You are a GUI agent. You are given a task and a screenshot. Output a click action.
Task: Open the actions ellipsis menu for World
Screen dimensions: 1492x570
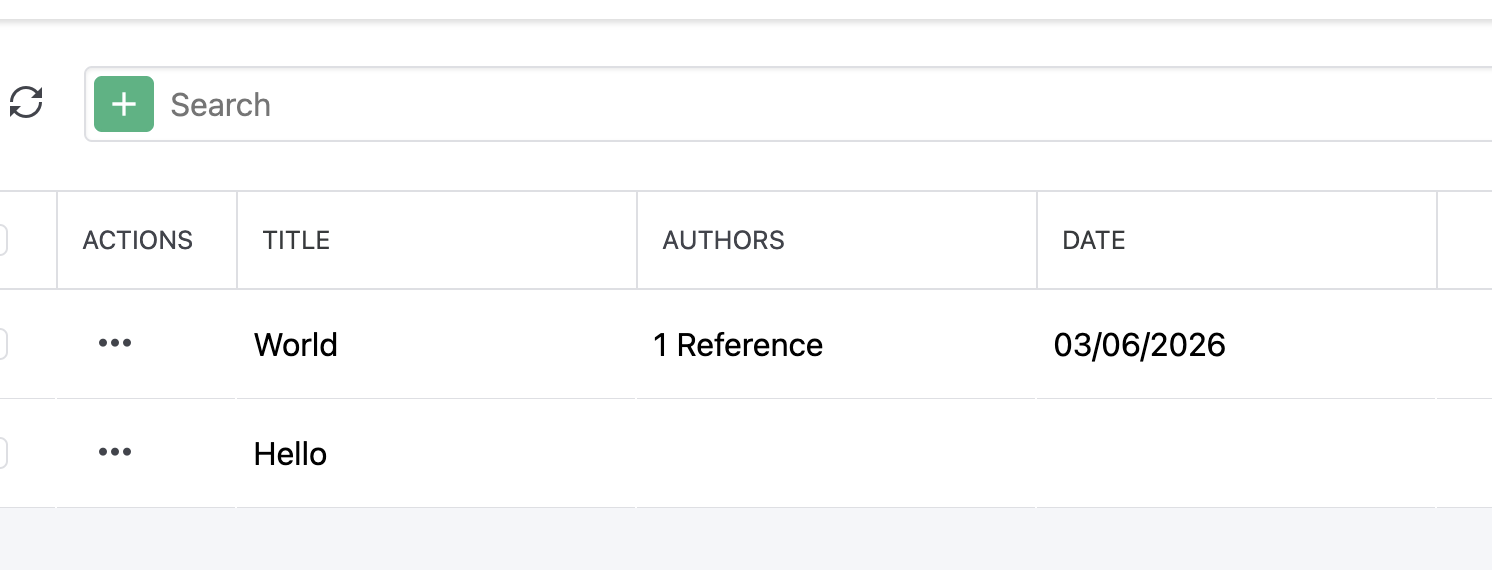(115, 344)
